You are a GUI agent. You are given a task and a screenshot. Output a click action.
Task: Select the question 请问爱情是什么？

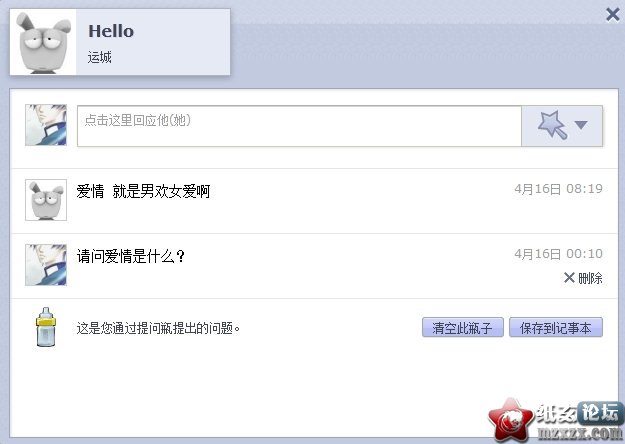[x=131, y=256]
